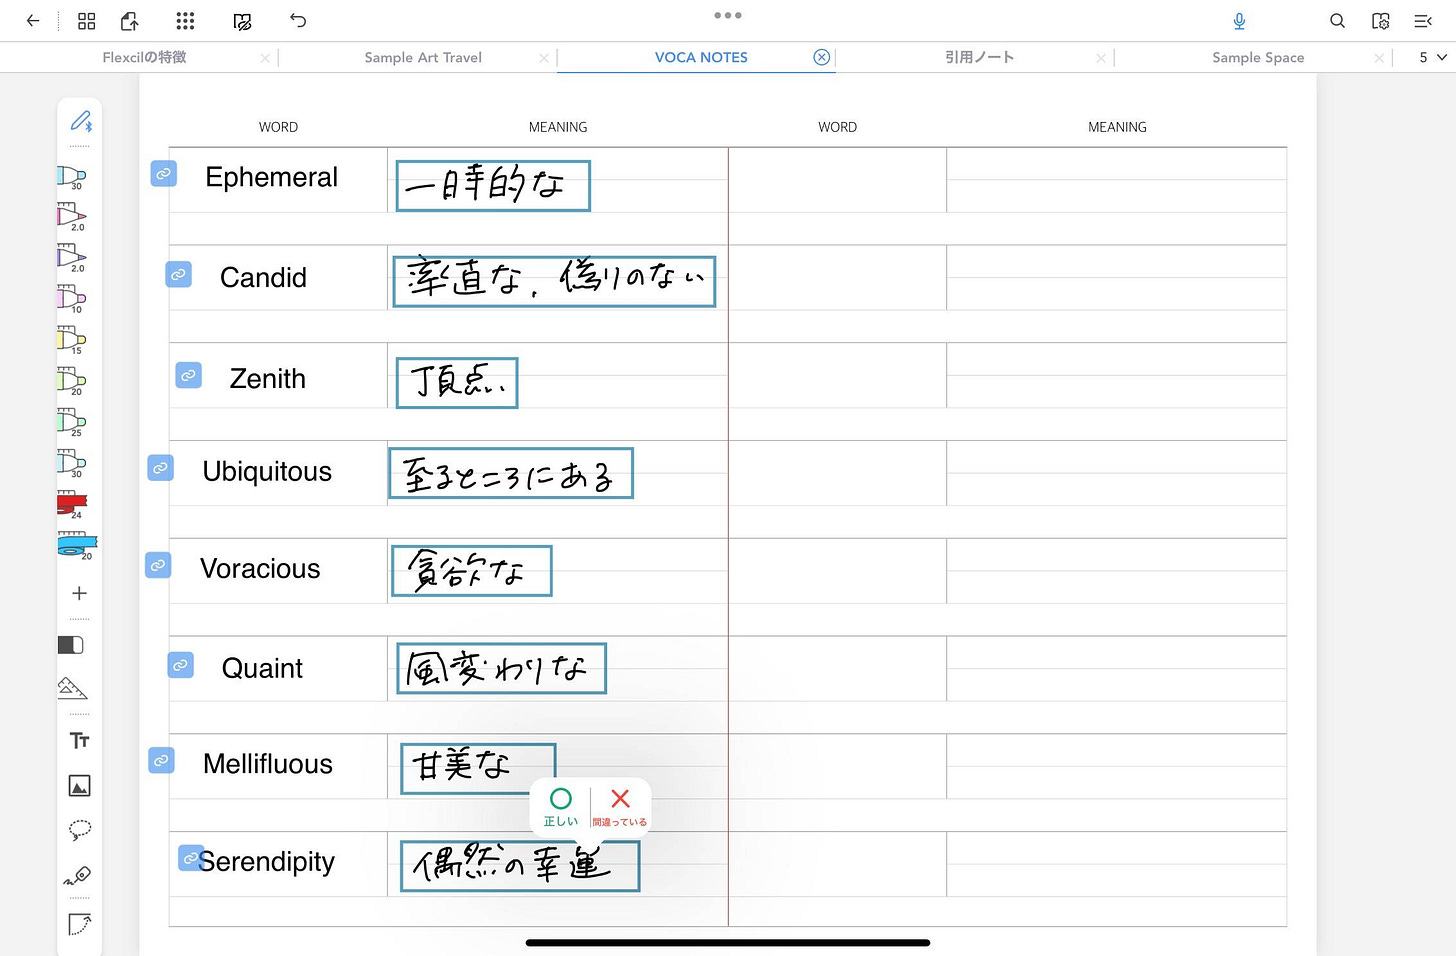1456x956 pixels.
Task: Open the link icon beside Mellifluous
Action: coord(161,760)
